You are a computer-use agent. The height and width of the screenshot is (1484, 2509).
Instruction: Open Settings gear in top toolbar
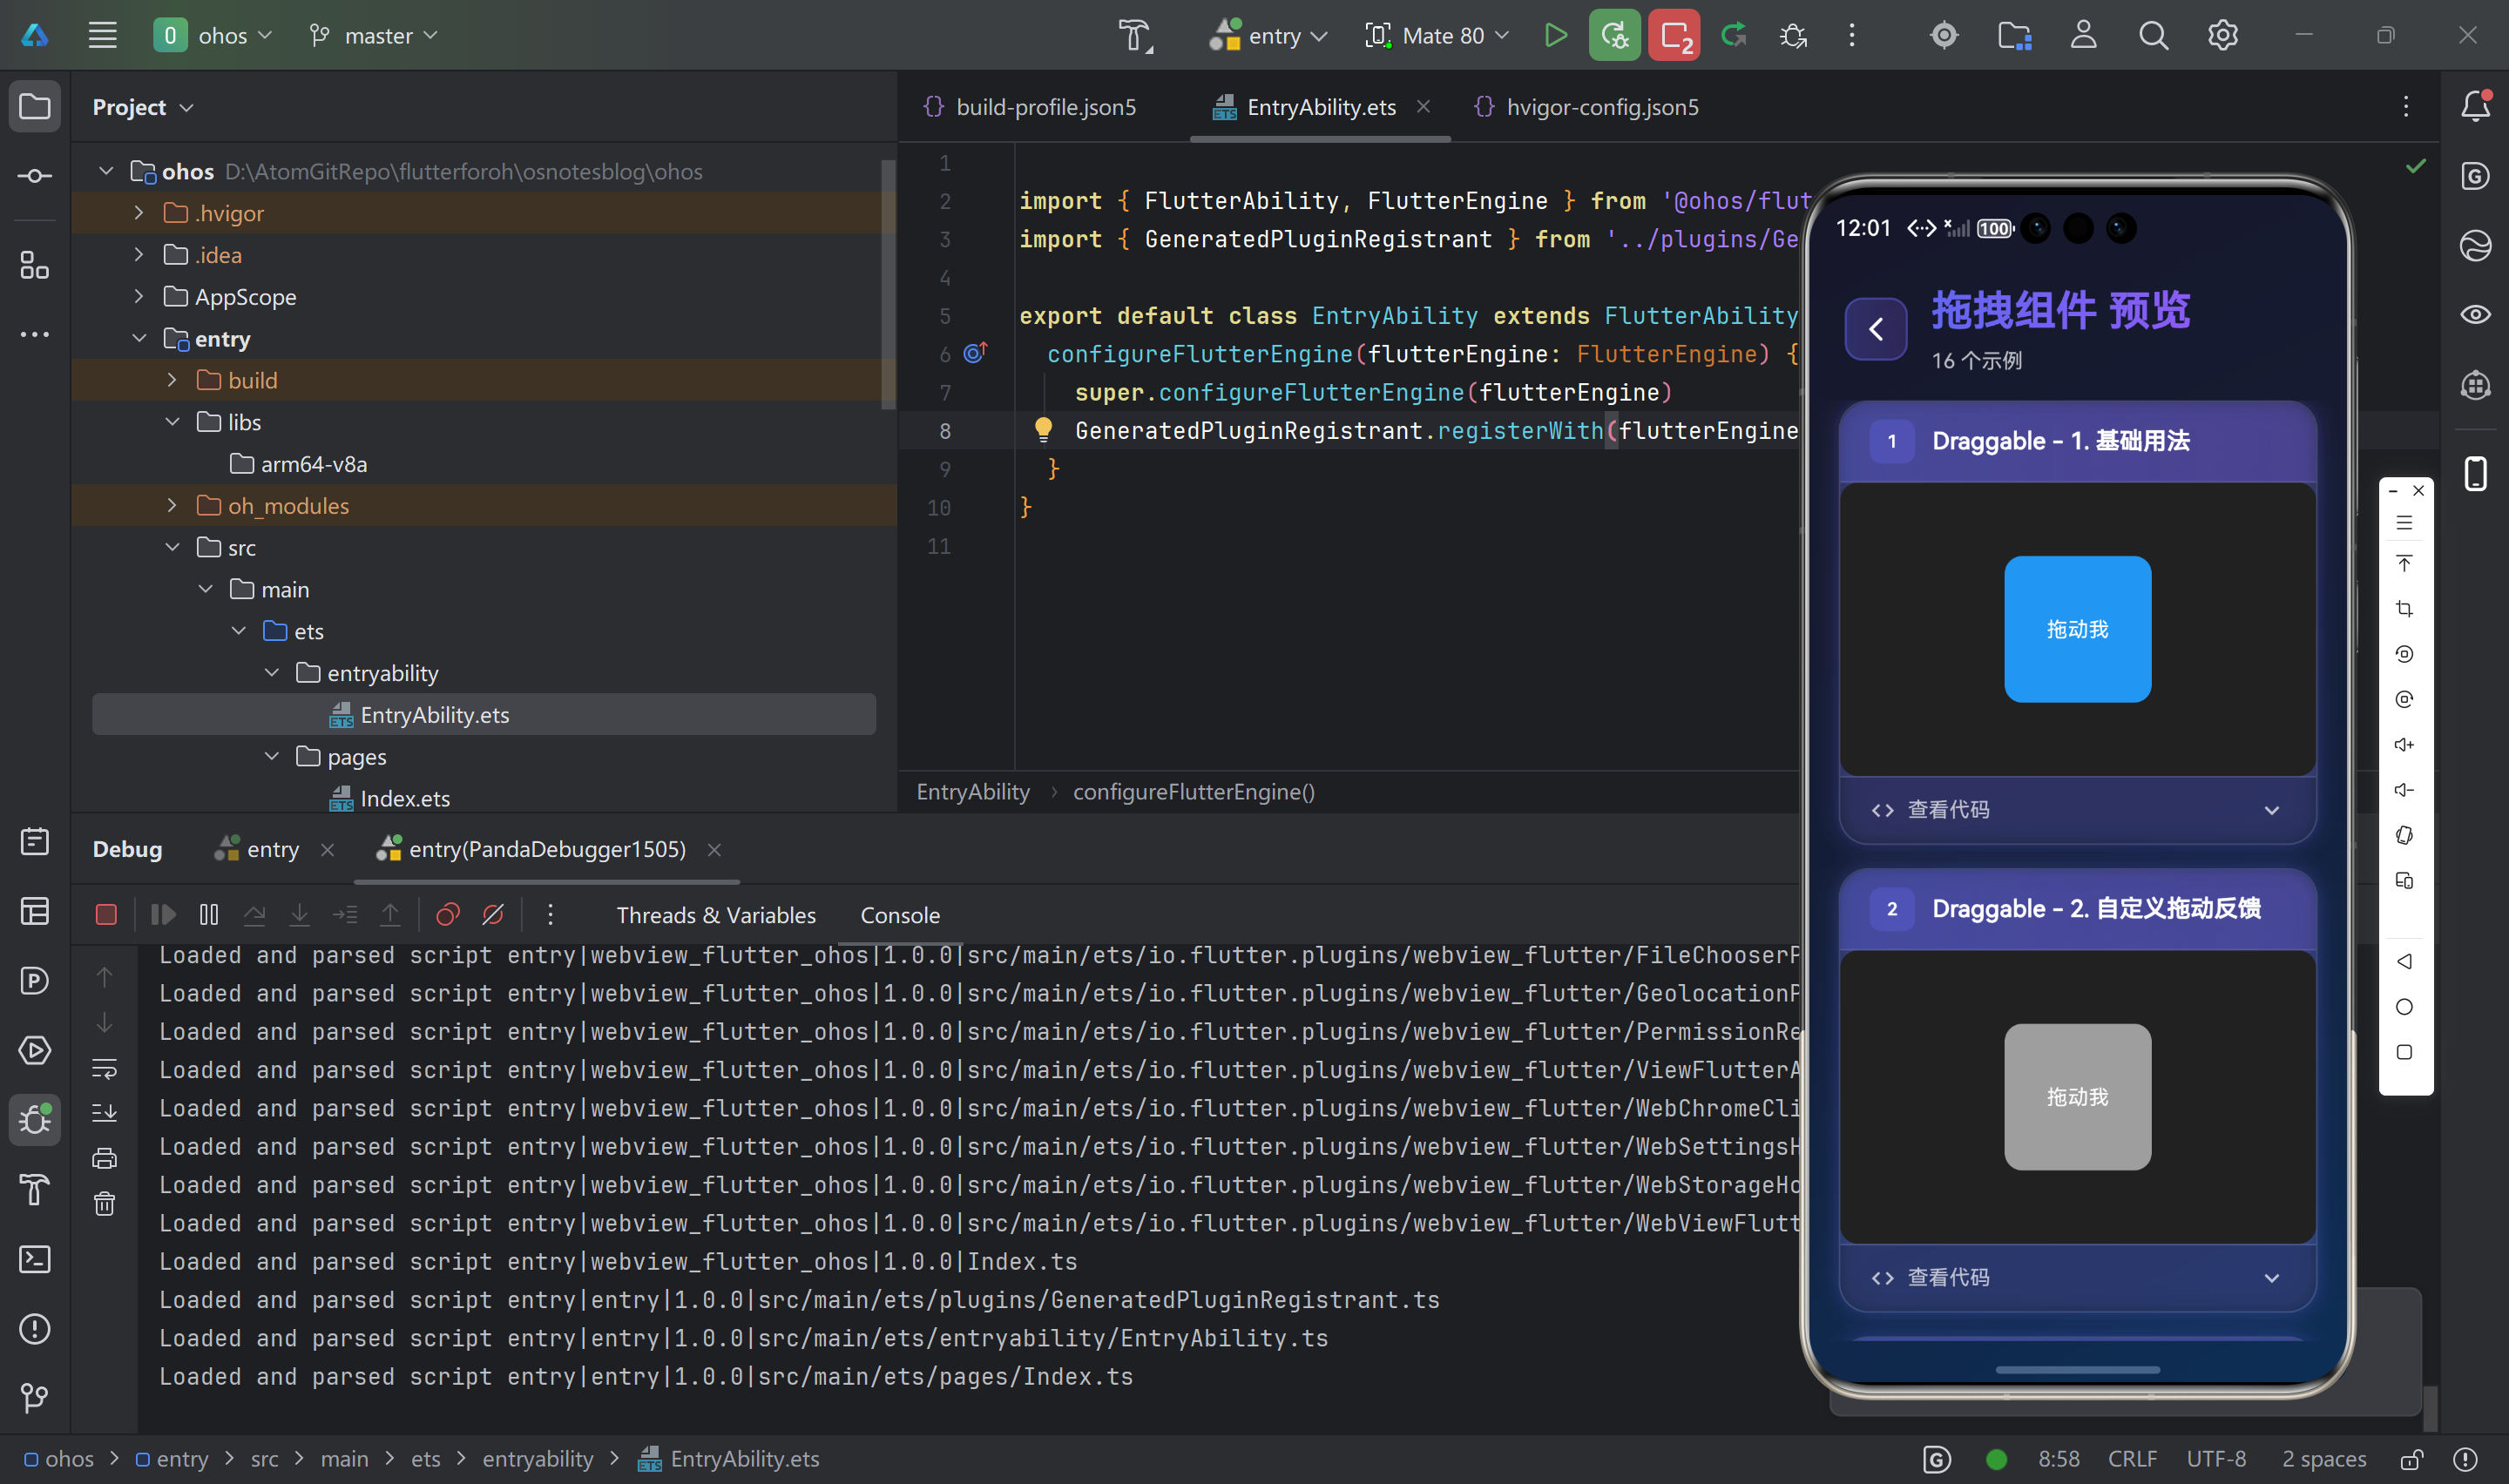tap(2222, 36)
